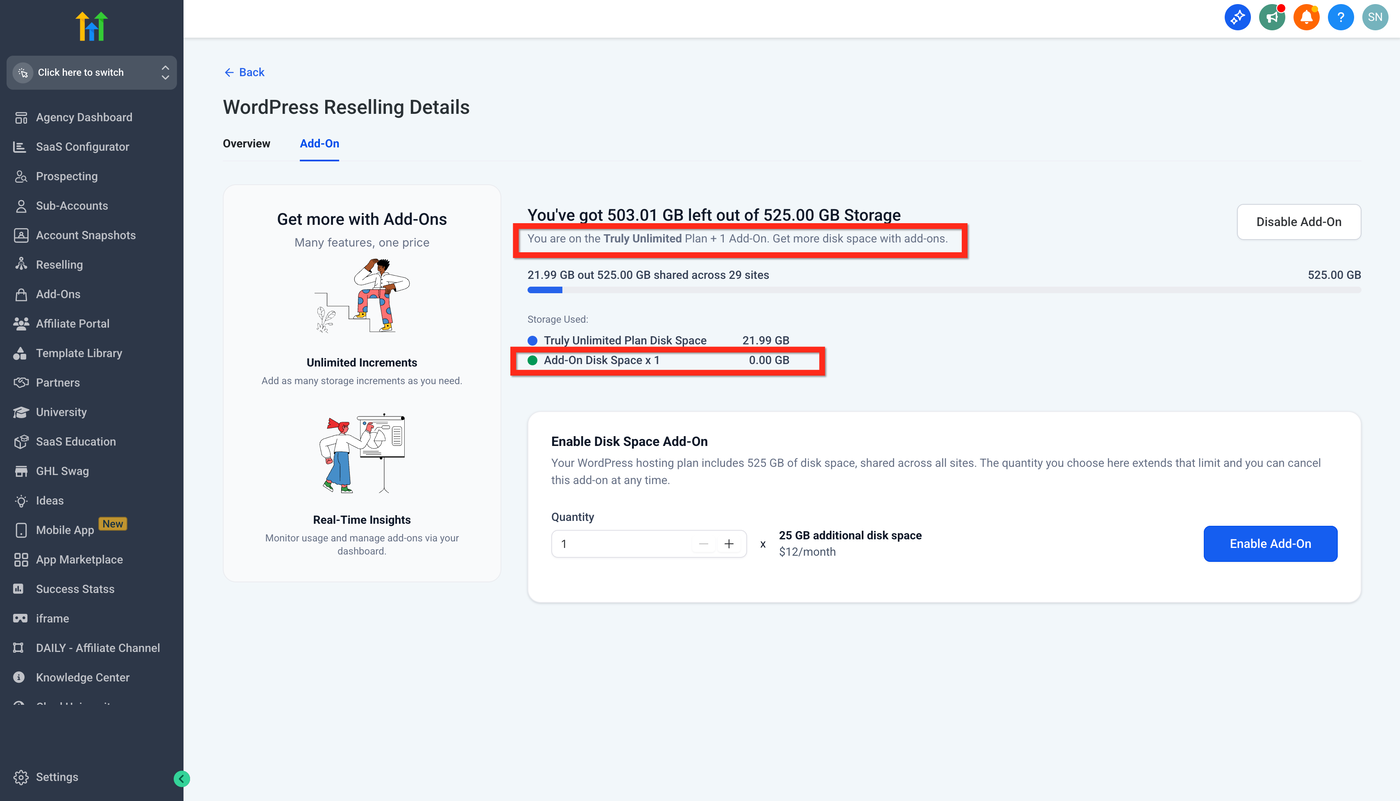Viewport: 1400px width, 801px height.
Task: Click the Settings gear icon
Action: [x=21, y=777]
